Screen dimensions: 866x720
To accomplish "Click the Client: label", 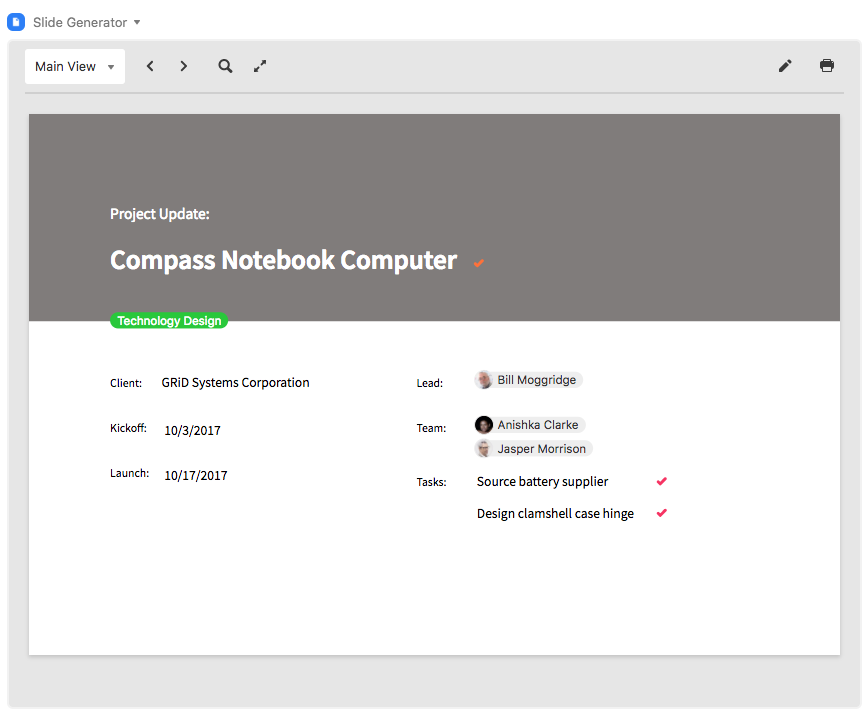I will tap(126, 383).
